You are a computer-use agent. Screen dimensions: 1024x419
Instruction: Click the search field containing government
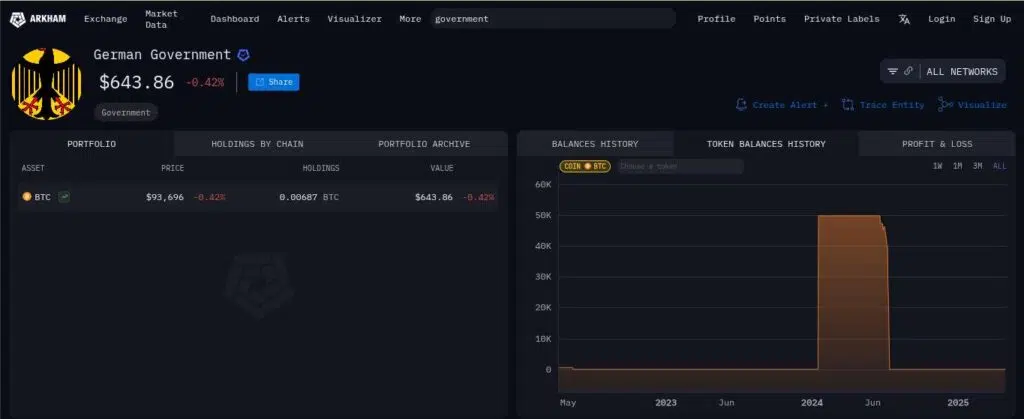[x=553, y=19]
